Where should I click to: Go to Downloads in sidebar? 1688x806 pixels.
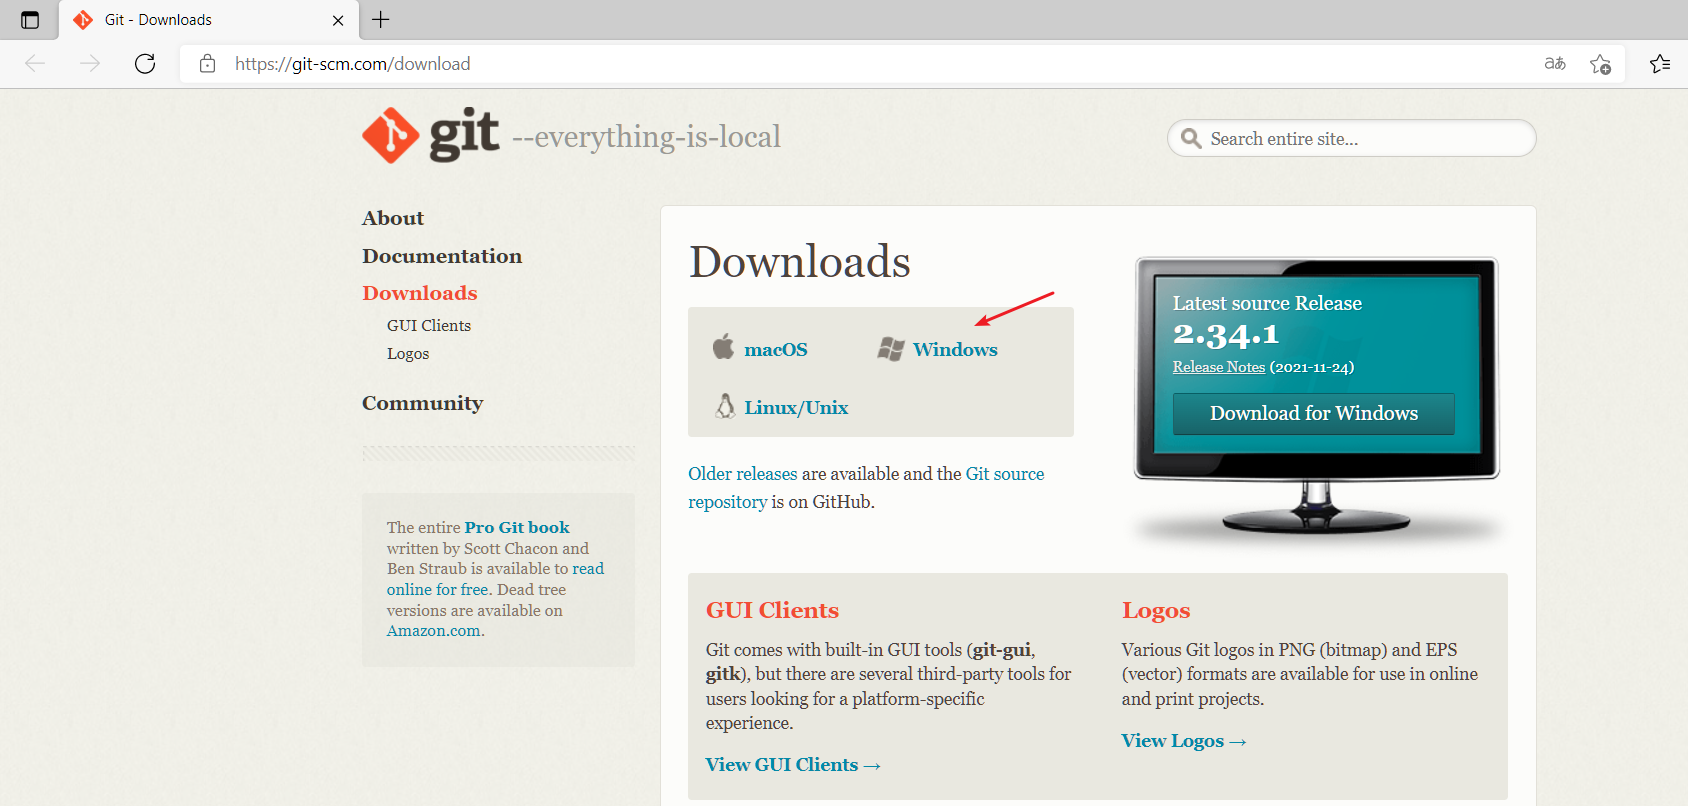coord(420,293)
